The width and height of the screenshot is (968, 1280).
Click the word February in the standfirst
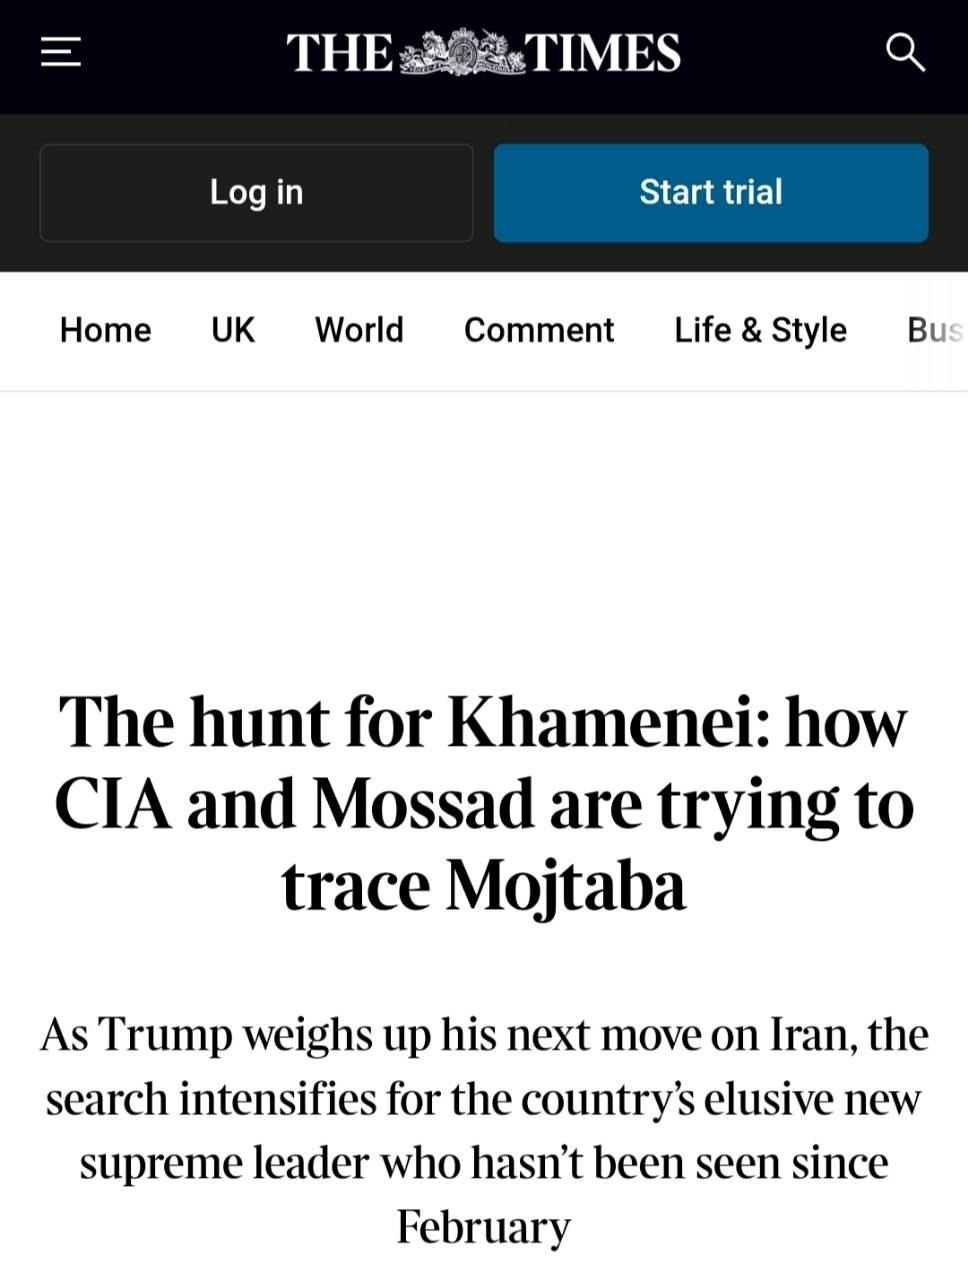484,1227
